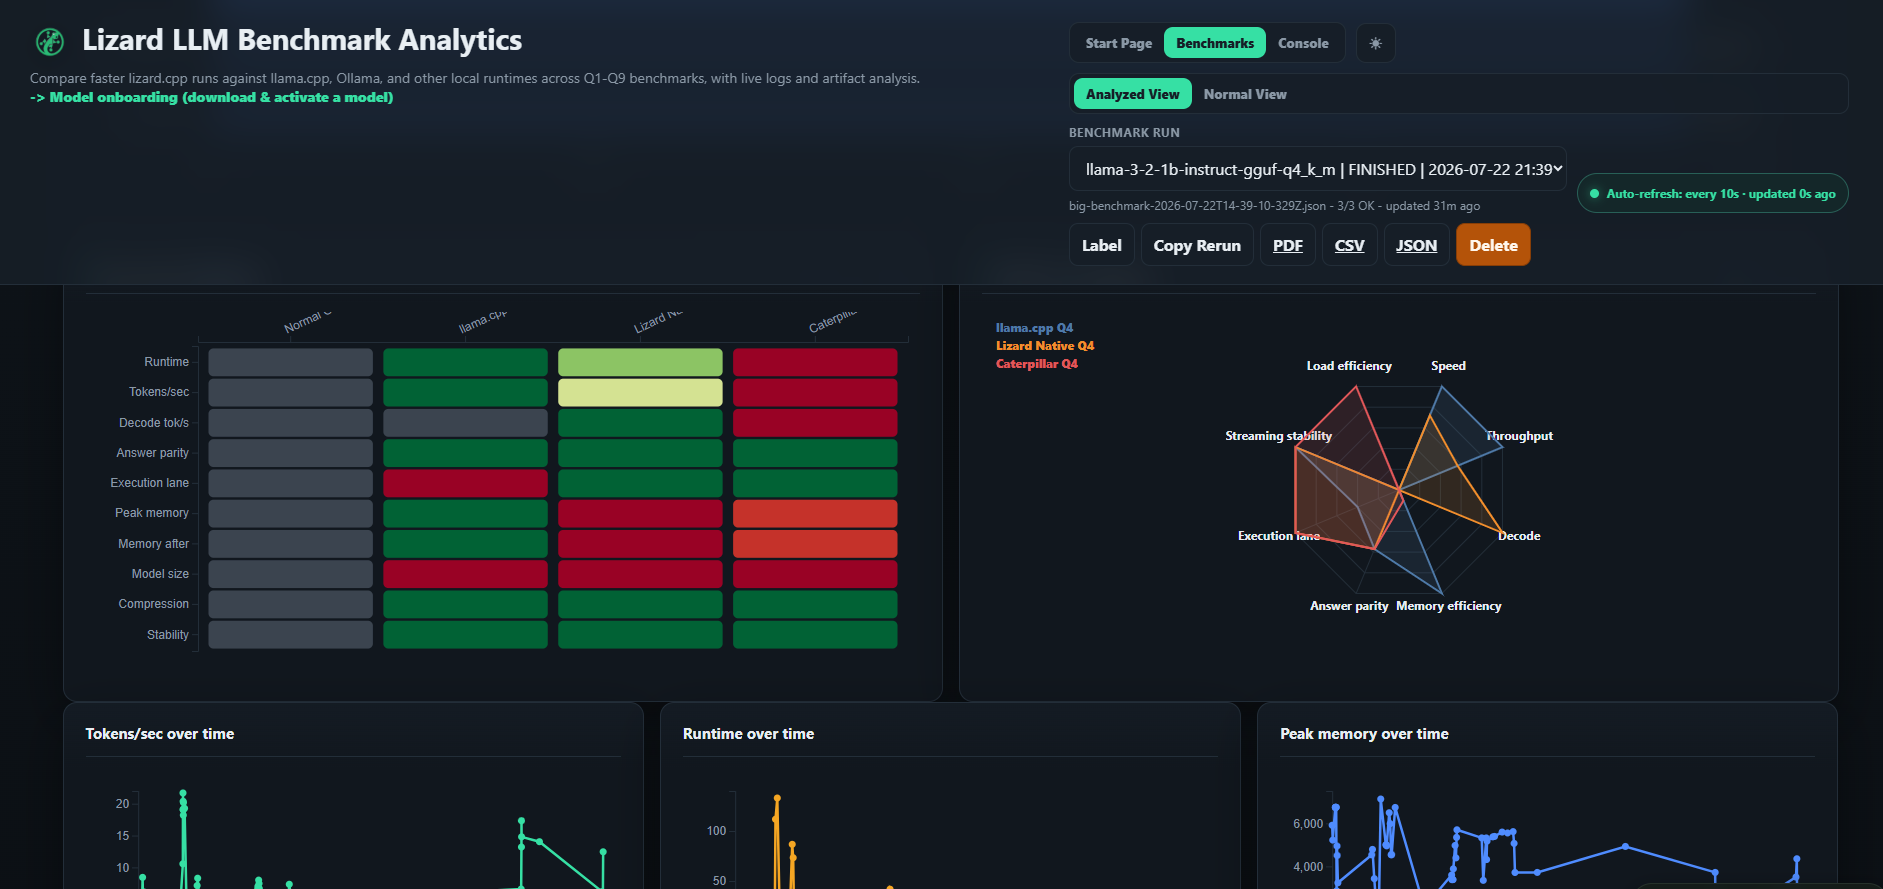Click the lizard logo icon
The height and width of the screenshot is (889, 1883).
click(x=50, y=41)
